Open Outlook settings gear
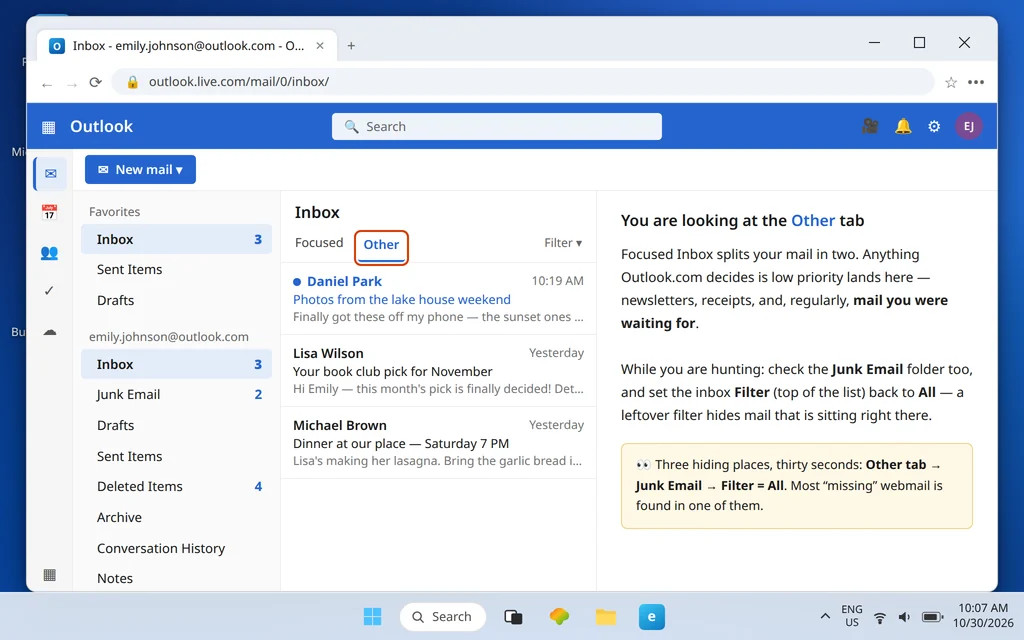Viewport: 1024px width, 640px height. coord(935,126)
